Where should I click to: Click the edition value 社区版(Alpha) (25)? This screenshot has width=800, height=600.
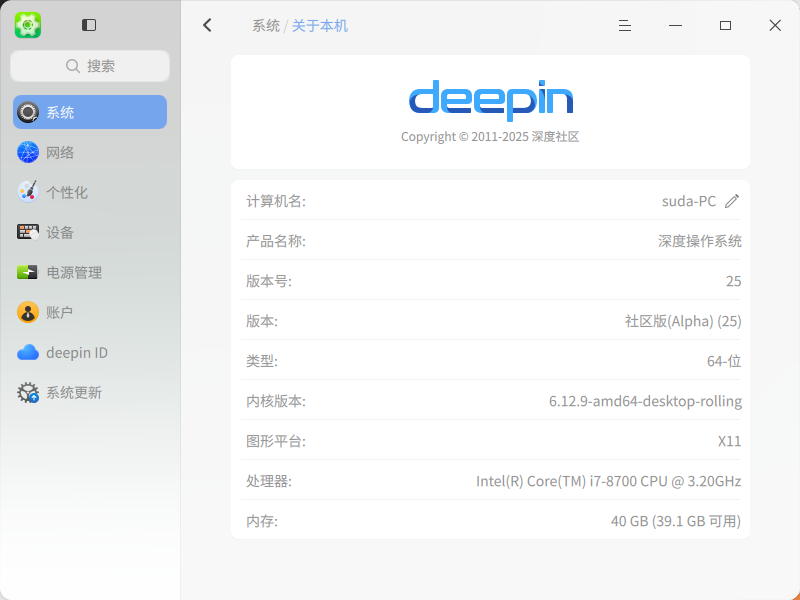point(683,321)
